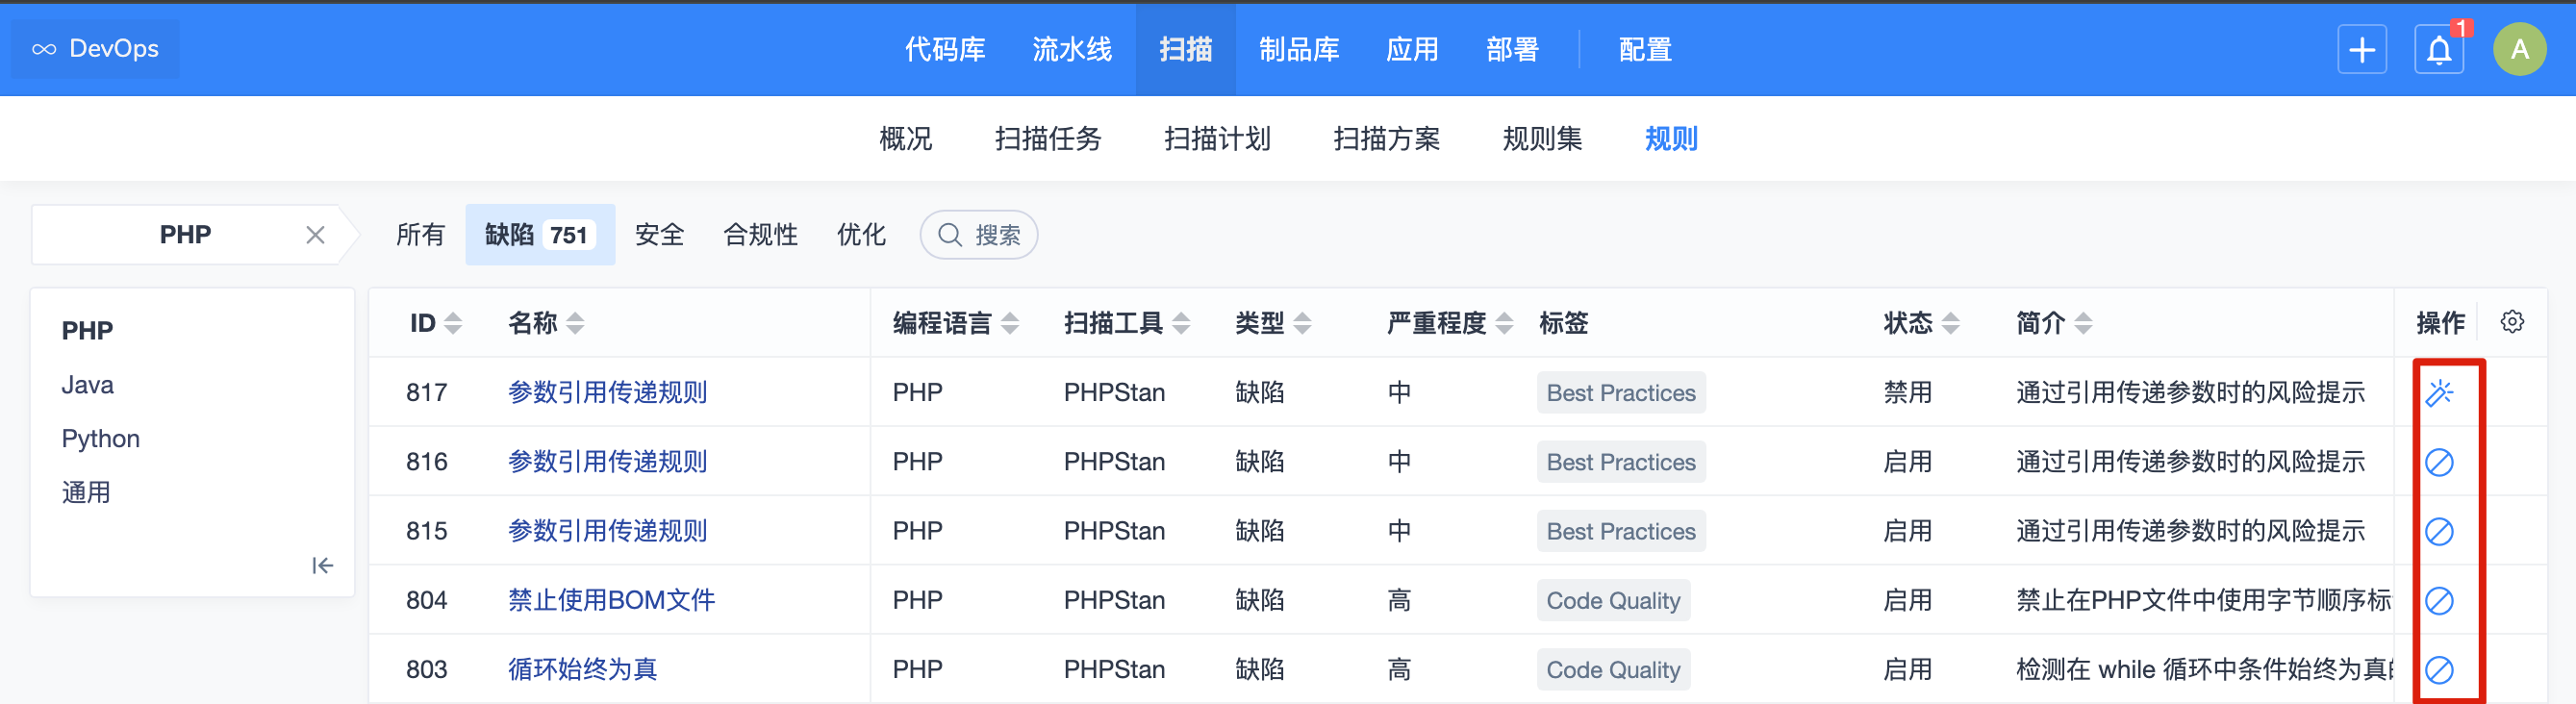This screenshot has width=2576, height=704.
Task: Filter rules by 所有
Action: click(x=420, y=235)
